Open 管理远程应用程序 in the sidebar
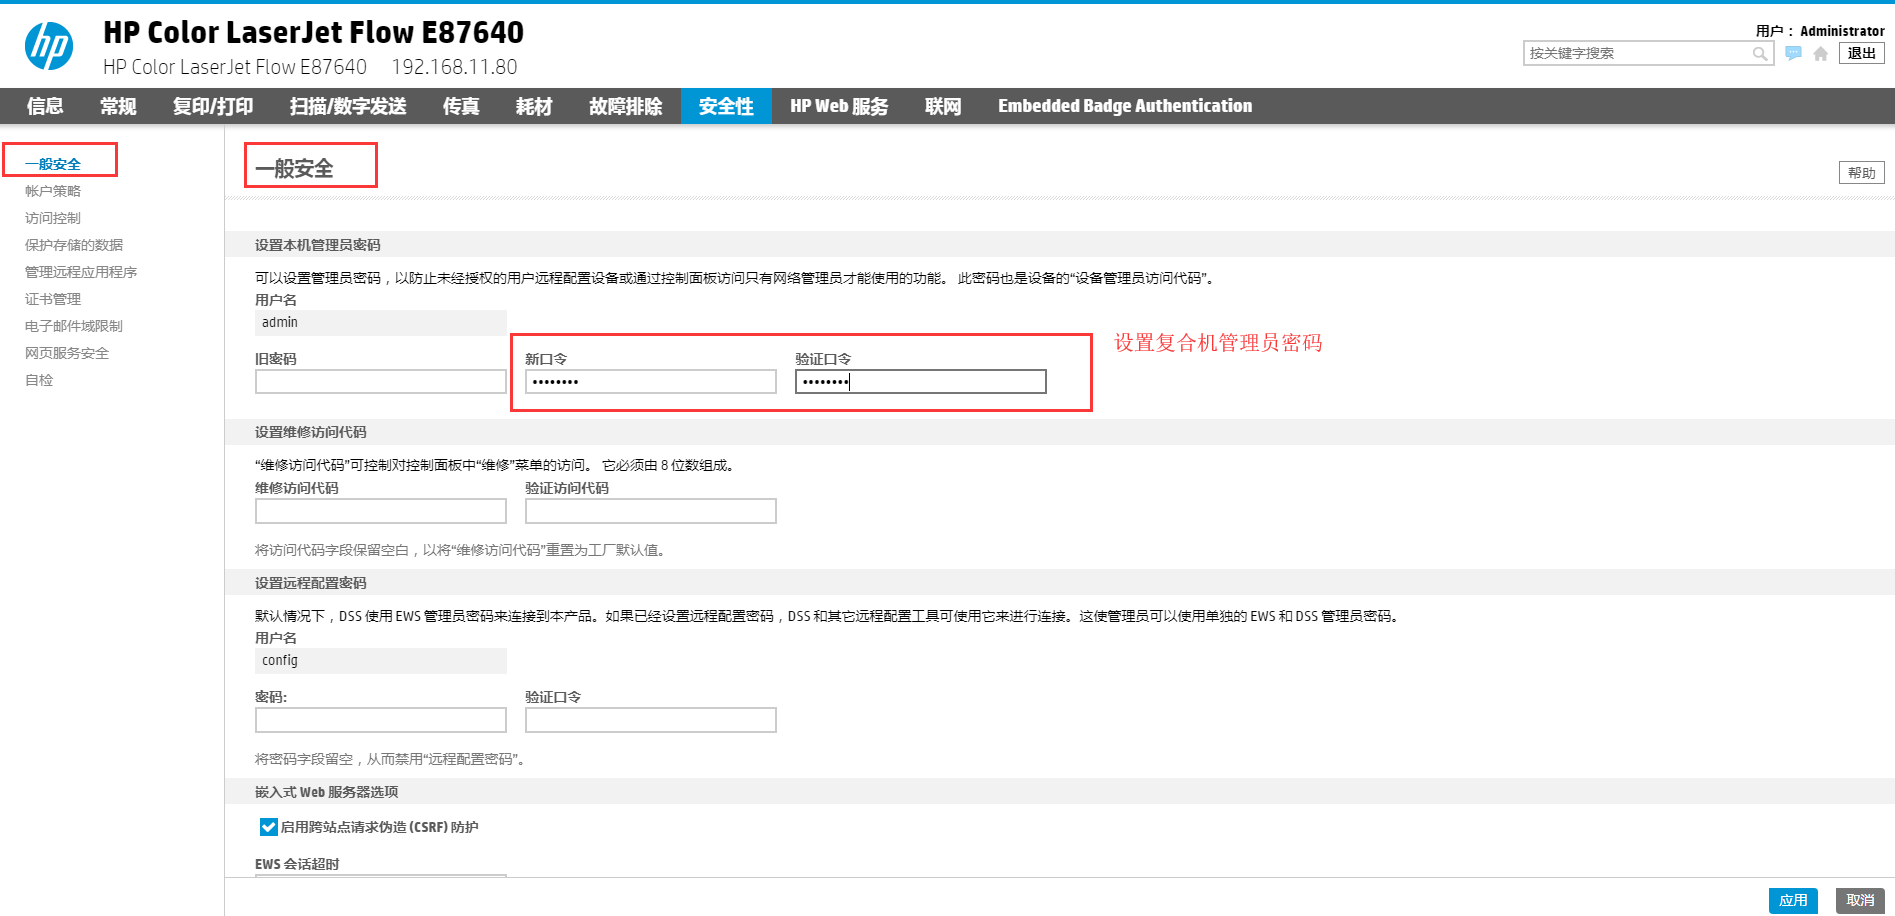Screen dimensions: 1895x916 click(x=81, y=272)
